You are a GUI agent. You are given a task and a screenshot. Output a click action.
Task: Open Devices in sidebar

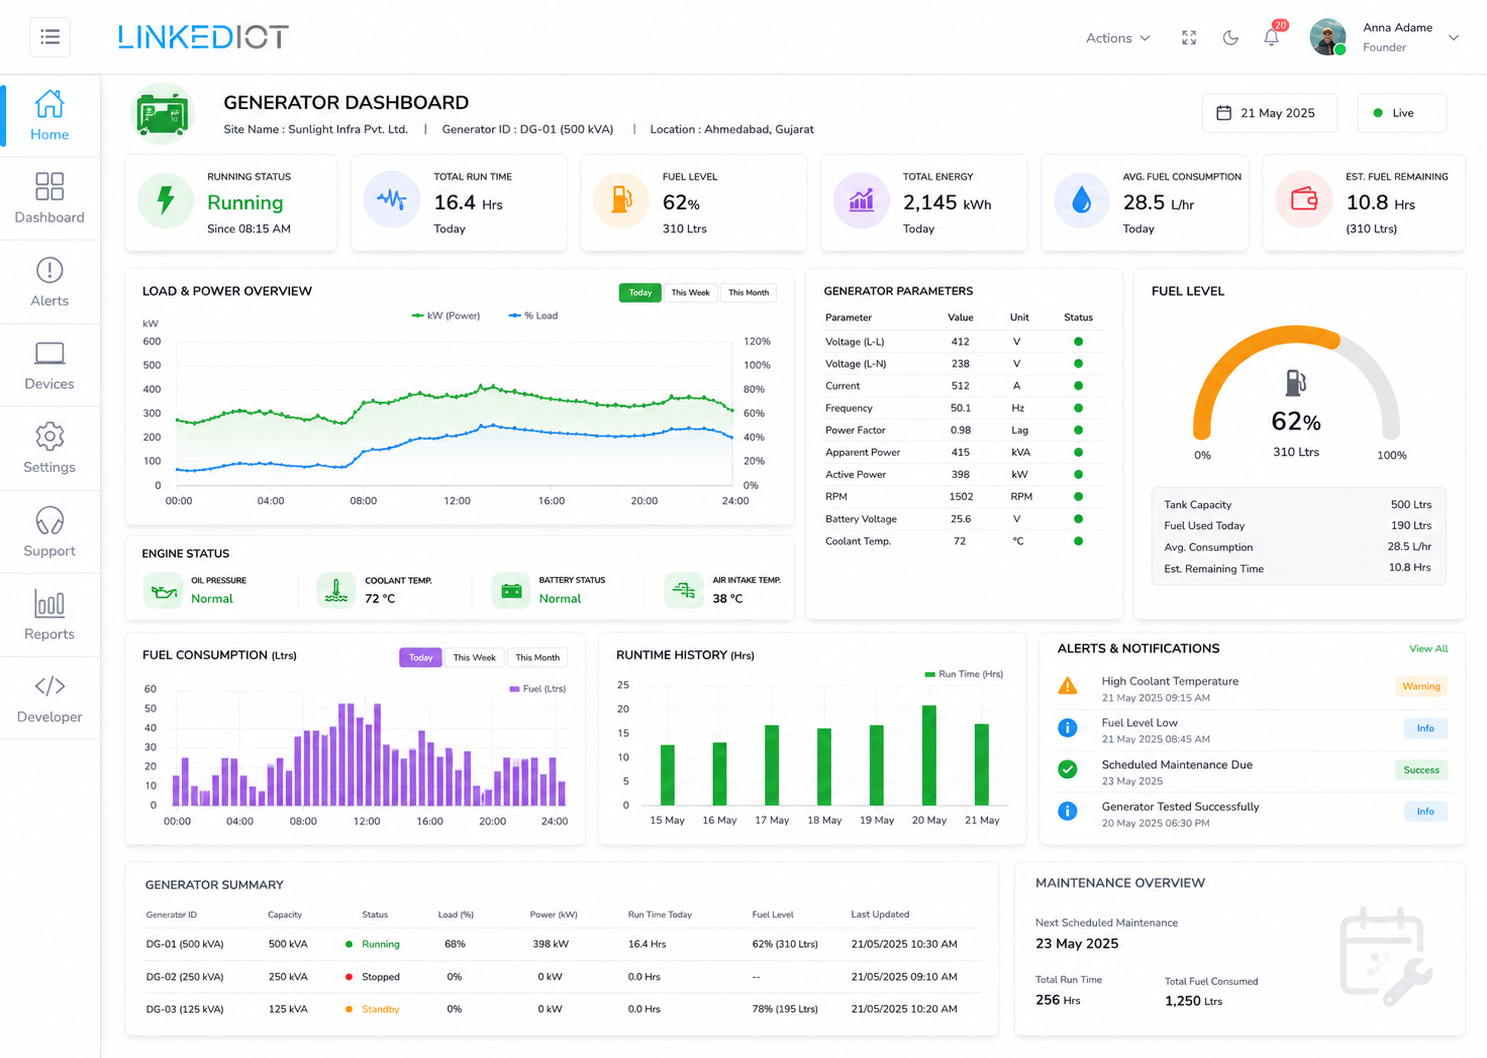tap(49, 365)
